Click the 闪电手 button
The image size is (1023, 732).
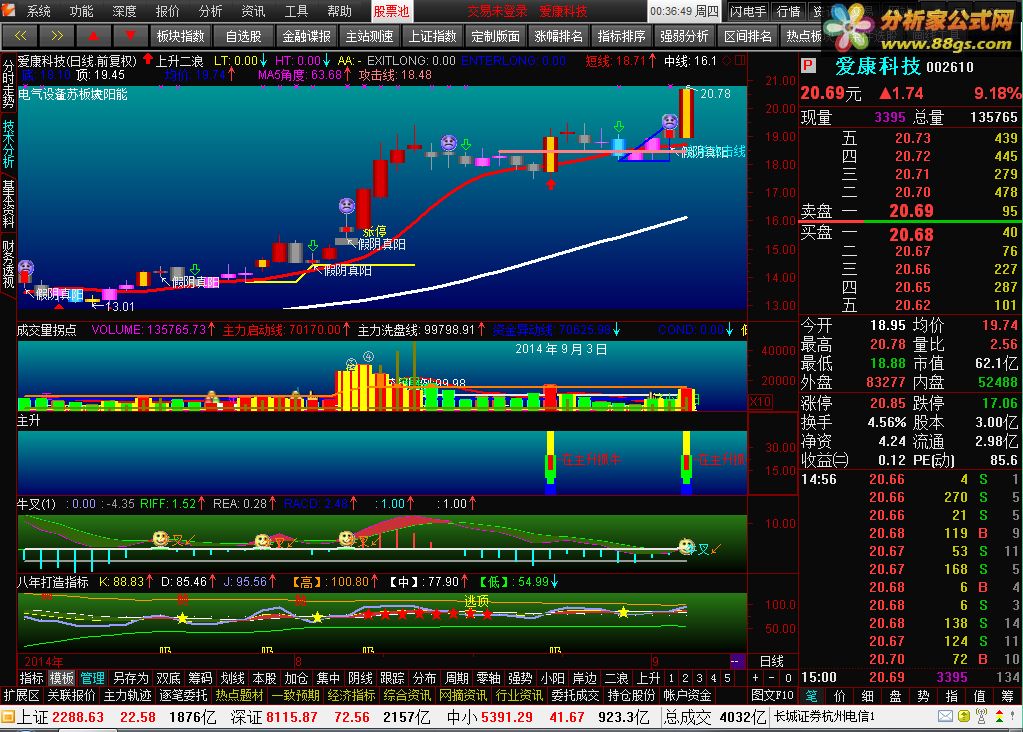[748, 11]
